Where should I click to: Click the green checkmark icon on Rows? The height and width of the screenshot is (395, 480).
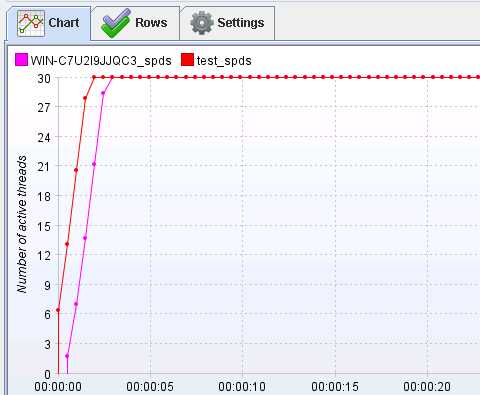[115, 23]
